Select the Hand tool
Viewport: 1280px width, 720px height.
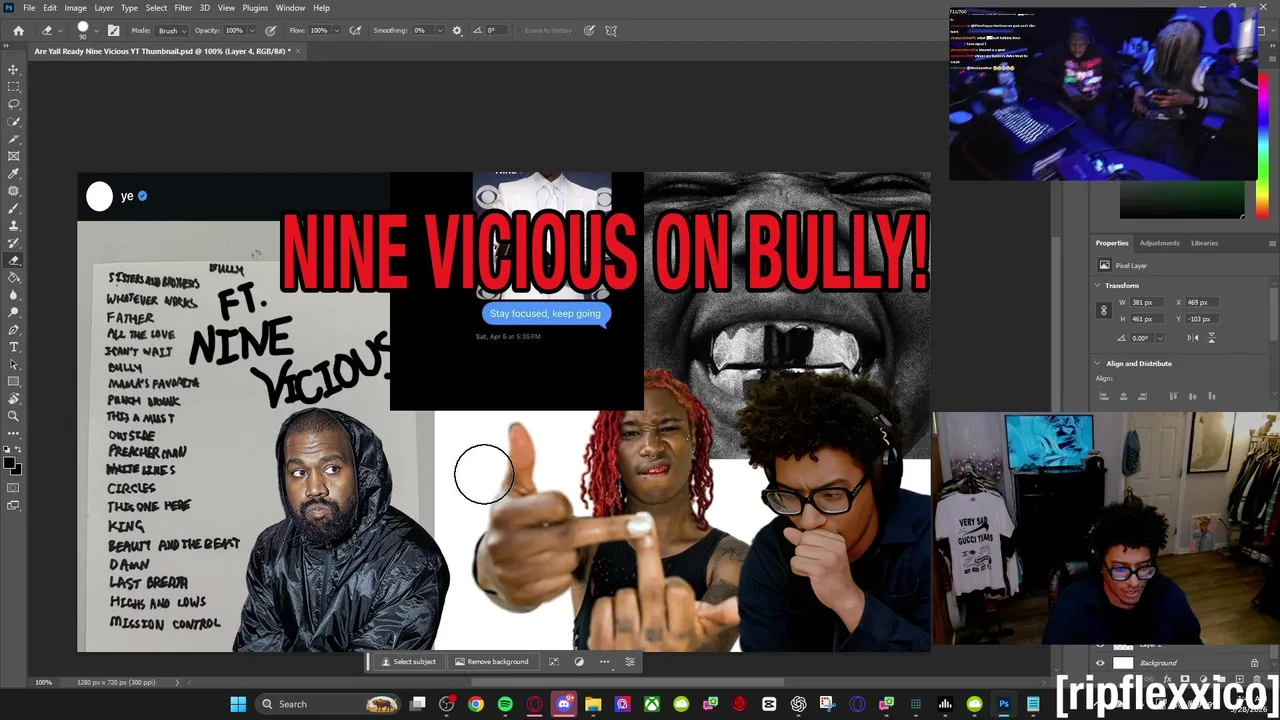tap(14, 398)
